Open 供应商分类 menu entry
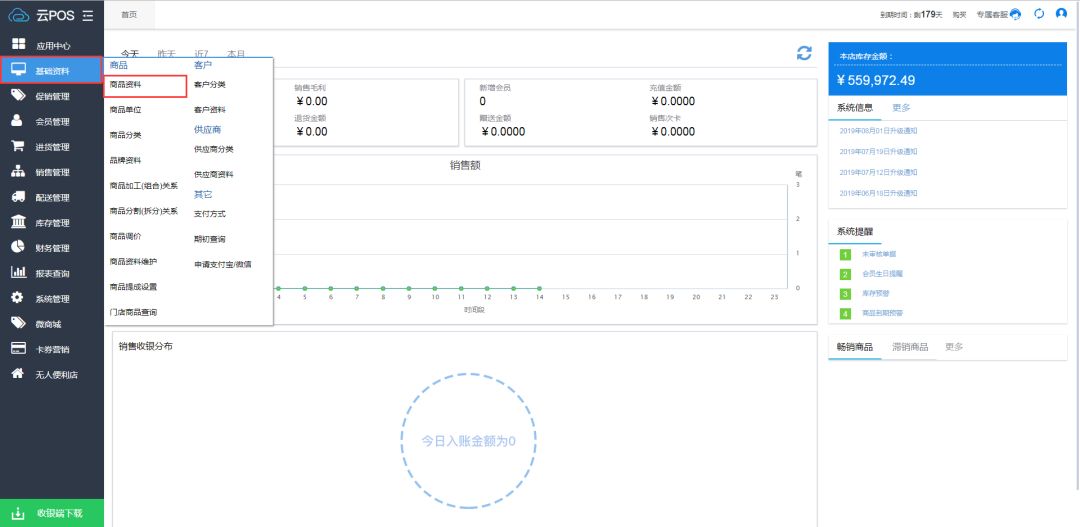The image size is (1080, 527). 214,149
